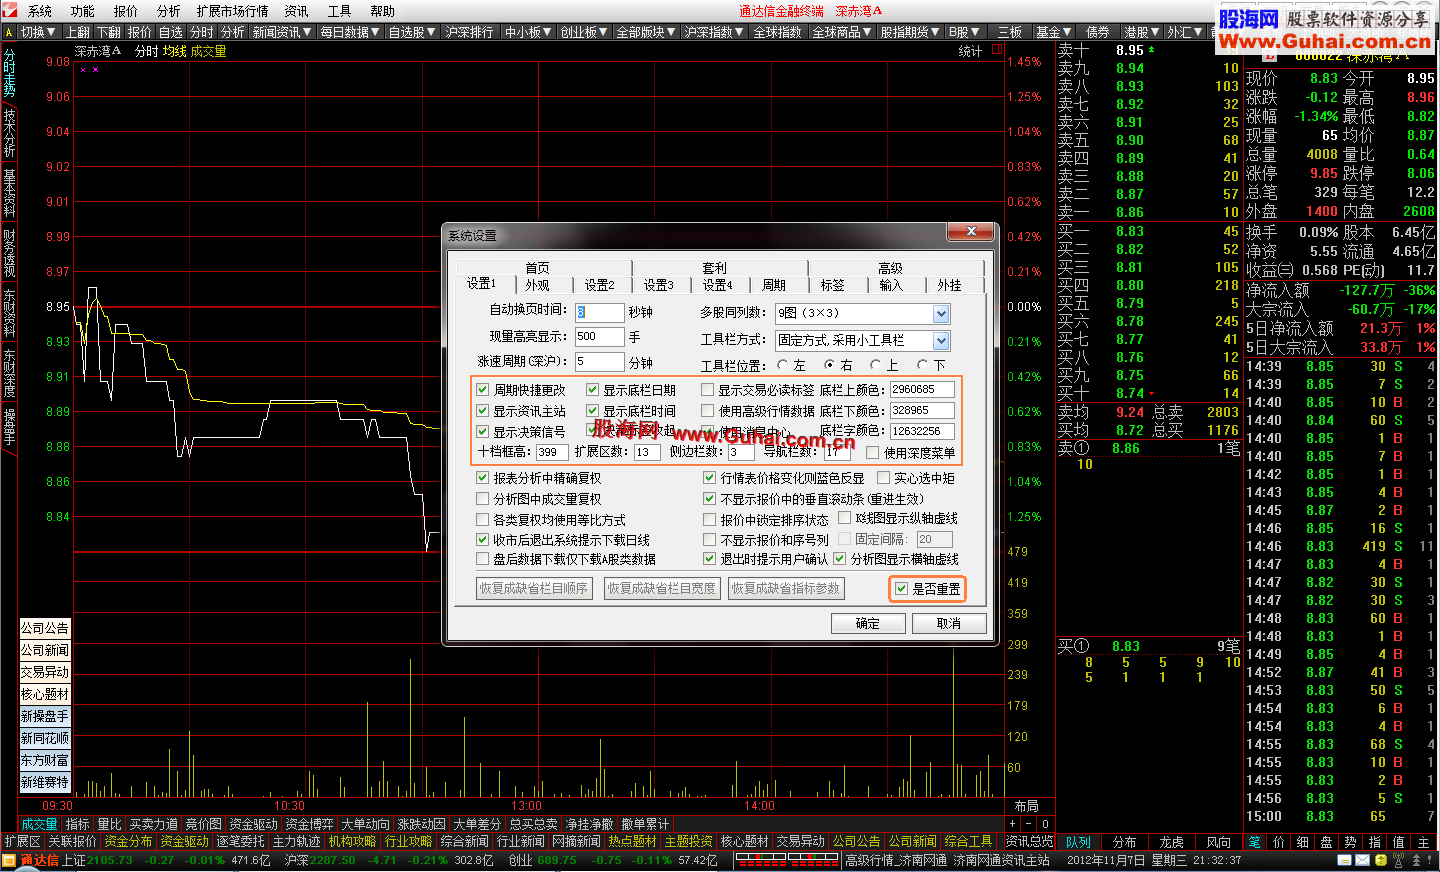Click the exclamation mark icon in status bar
The image size is (1440, 872).
(x=1429, y=860)
